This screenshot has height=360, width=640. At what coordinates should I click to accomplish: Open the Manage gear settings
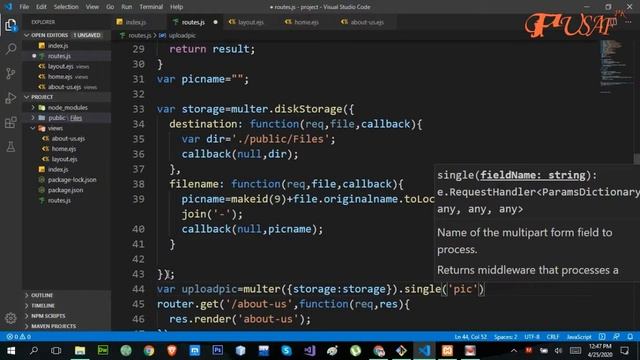tap(11, 318)
